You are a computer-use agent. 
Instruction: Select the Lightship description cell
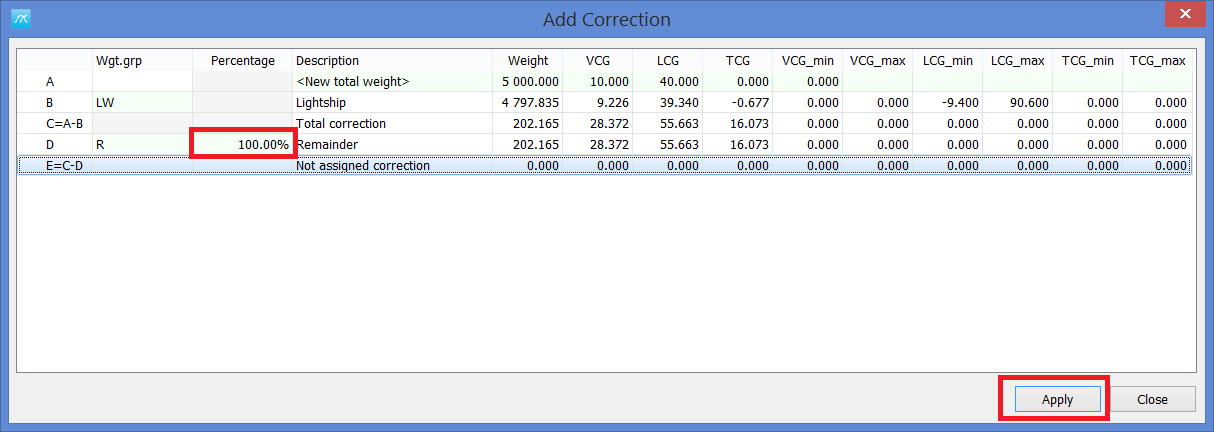pyautogui.click(x=392, y=102)
